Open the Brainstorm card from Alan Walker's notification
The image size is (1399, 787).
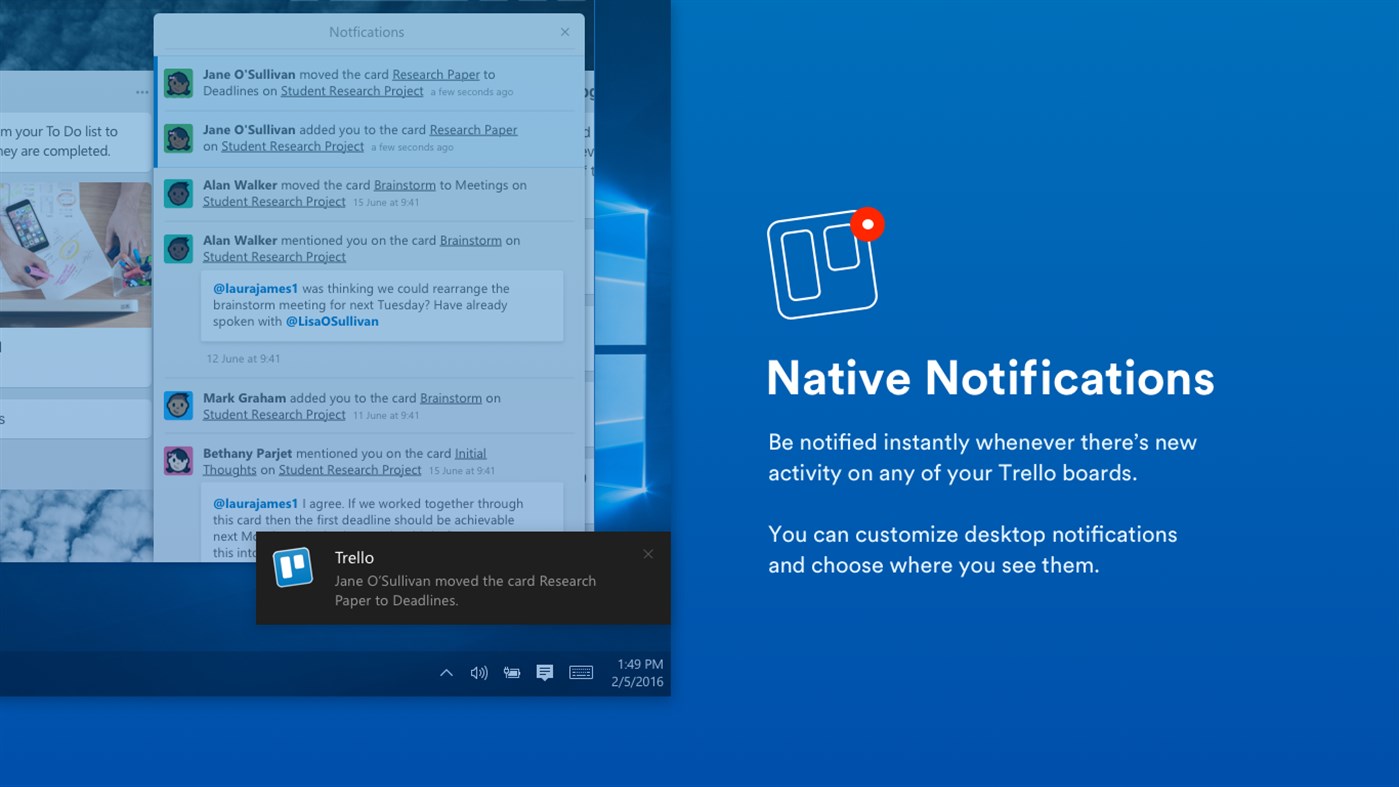[x=404, y=185]
